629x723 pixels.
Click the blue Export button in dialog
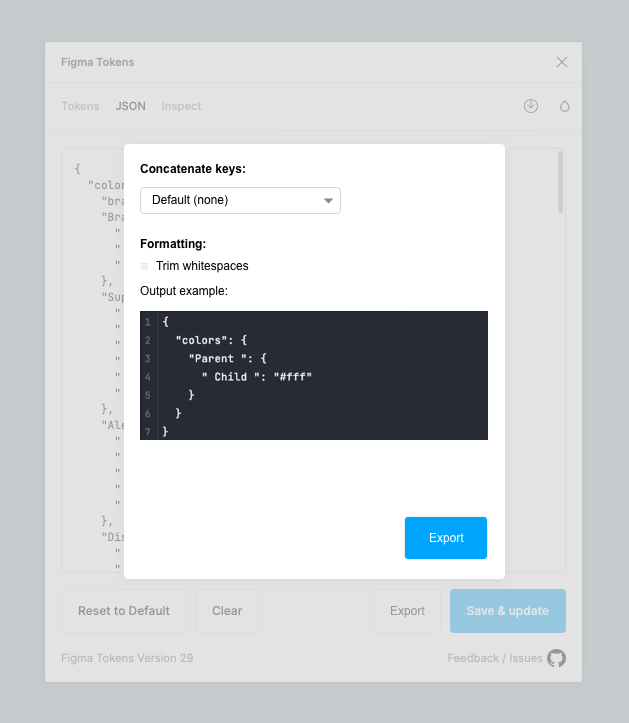[x=445, y=538]
